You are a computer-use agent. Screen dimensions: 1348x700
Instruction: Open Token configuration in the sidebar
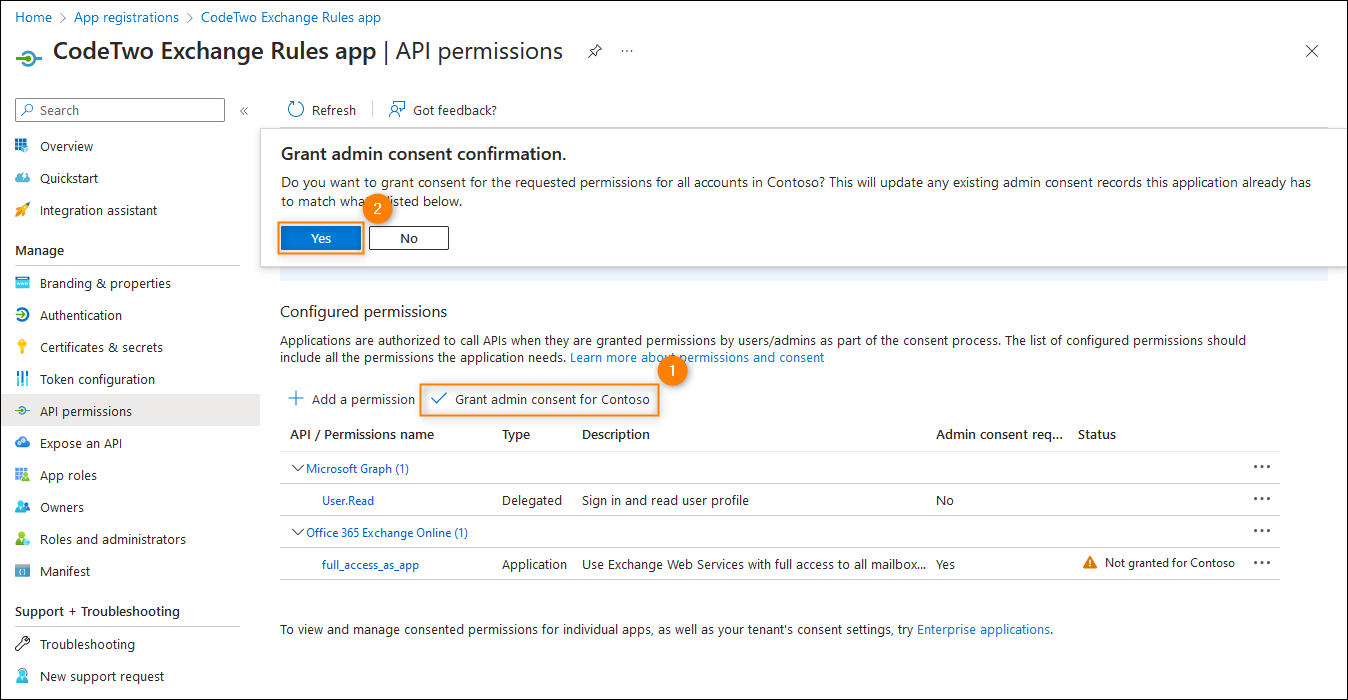pyautogui.click(x=97, y=379)
